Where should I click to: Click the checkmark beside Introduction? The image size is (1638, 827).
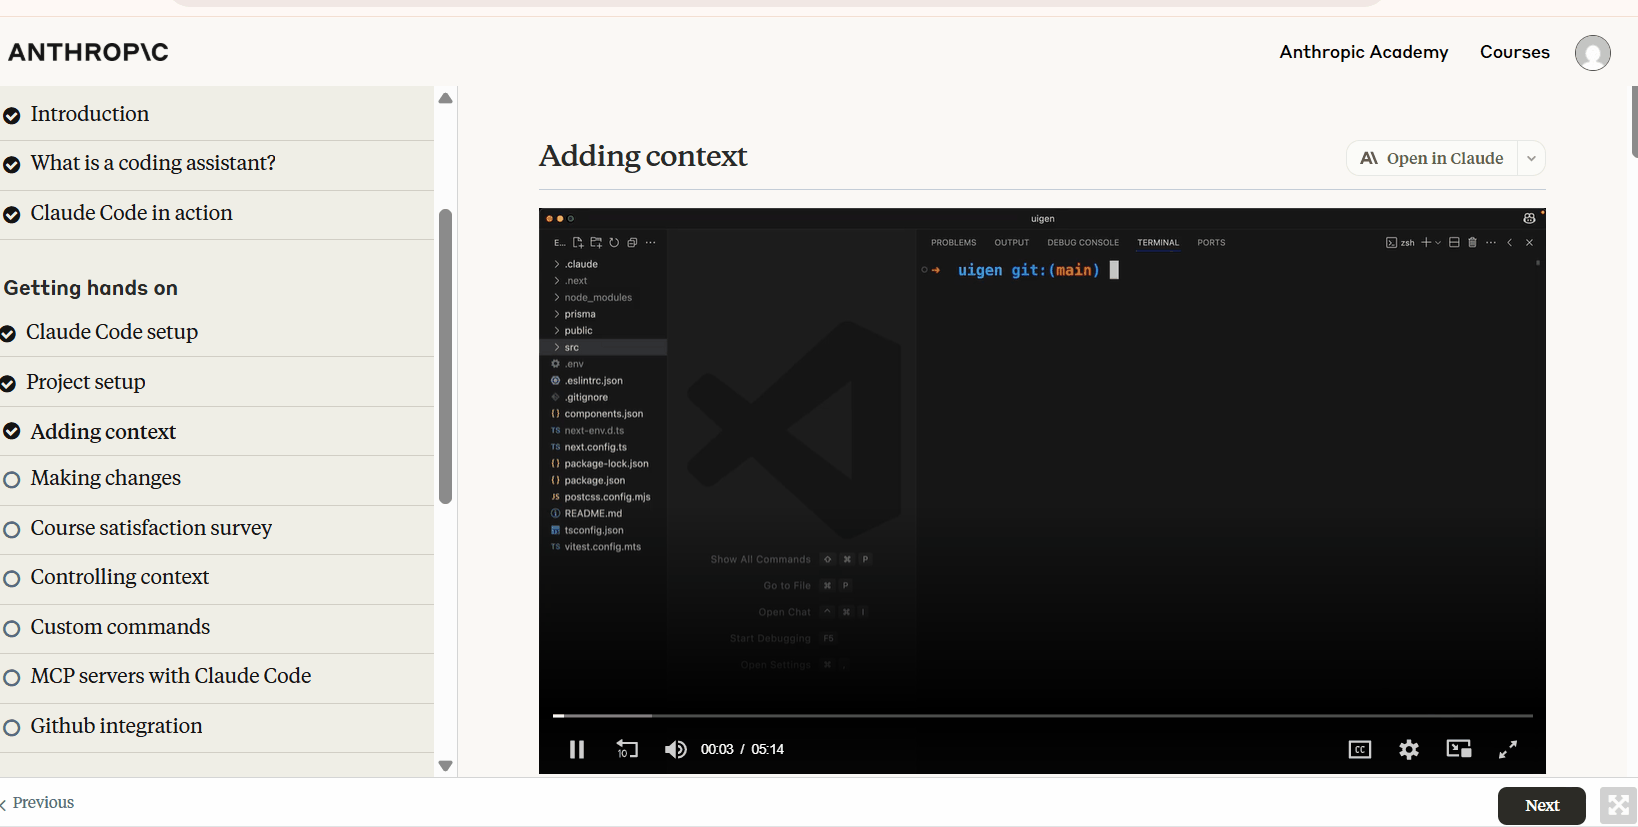tap(12, 116)
